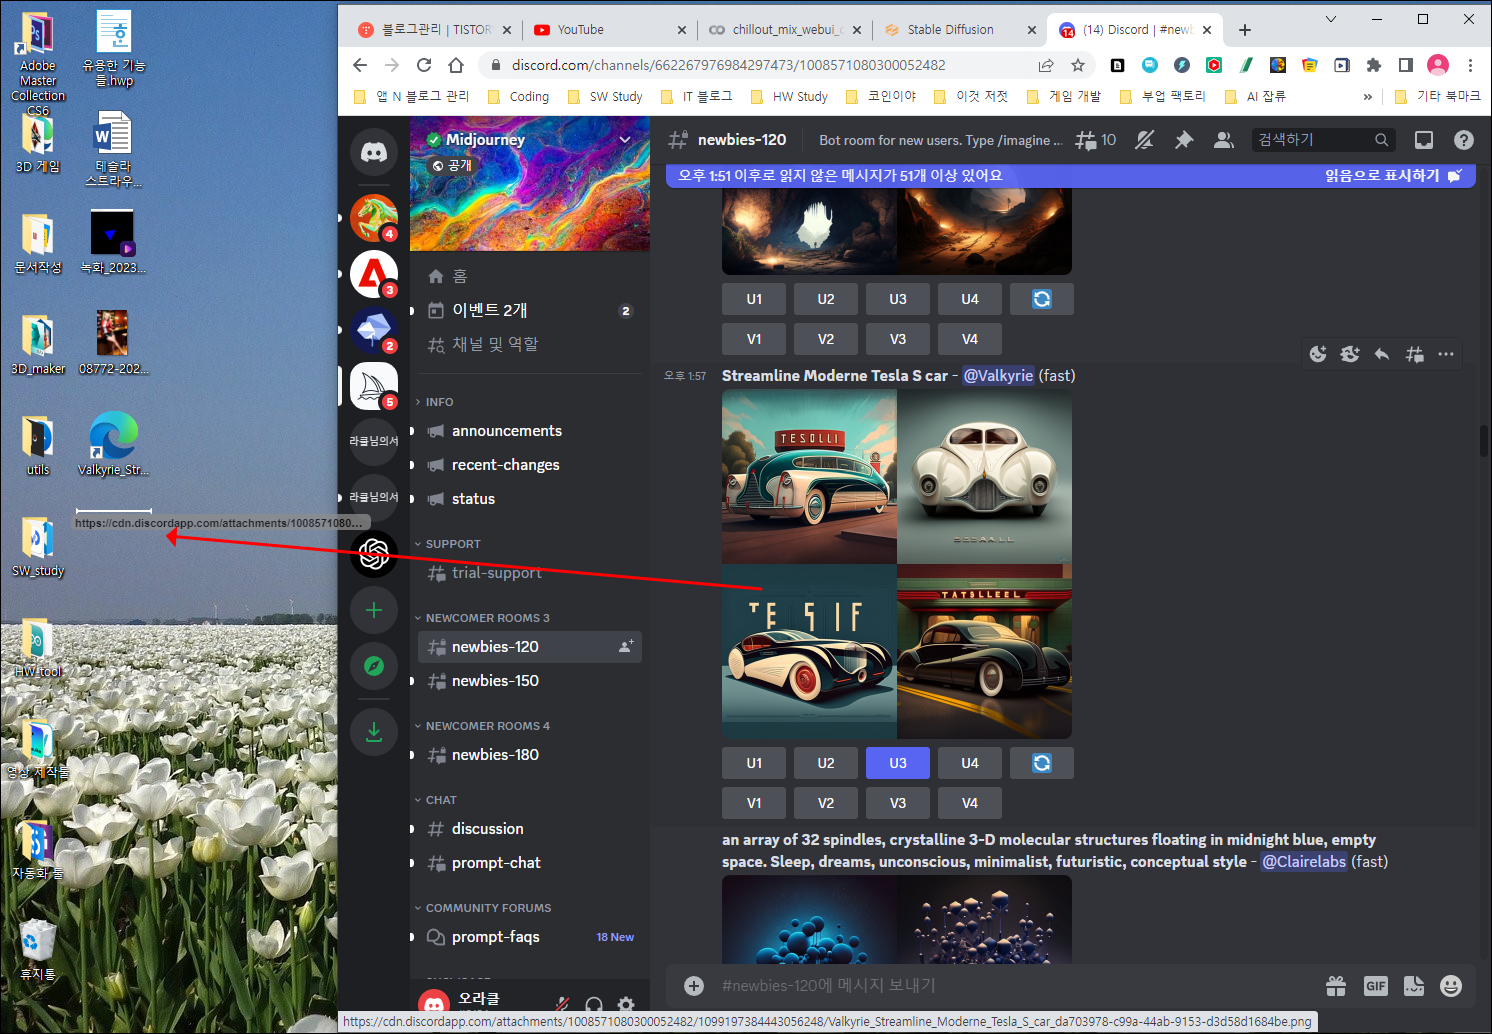Click the attach file plus icon in message box

[x=694, y=986]
